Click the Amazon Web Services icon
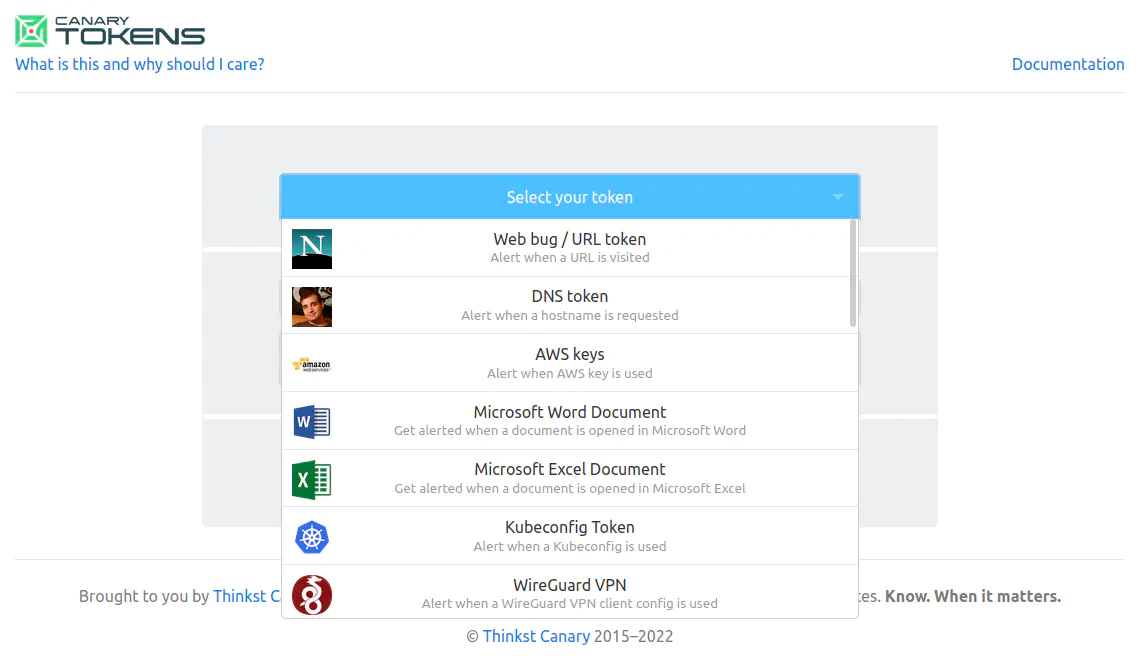 click(x=312, y=364)
